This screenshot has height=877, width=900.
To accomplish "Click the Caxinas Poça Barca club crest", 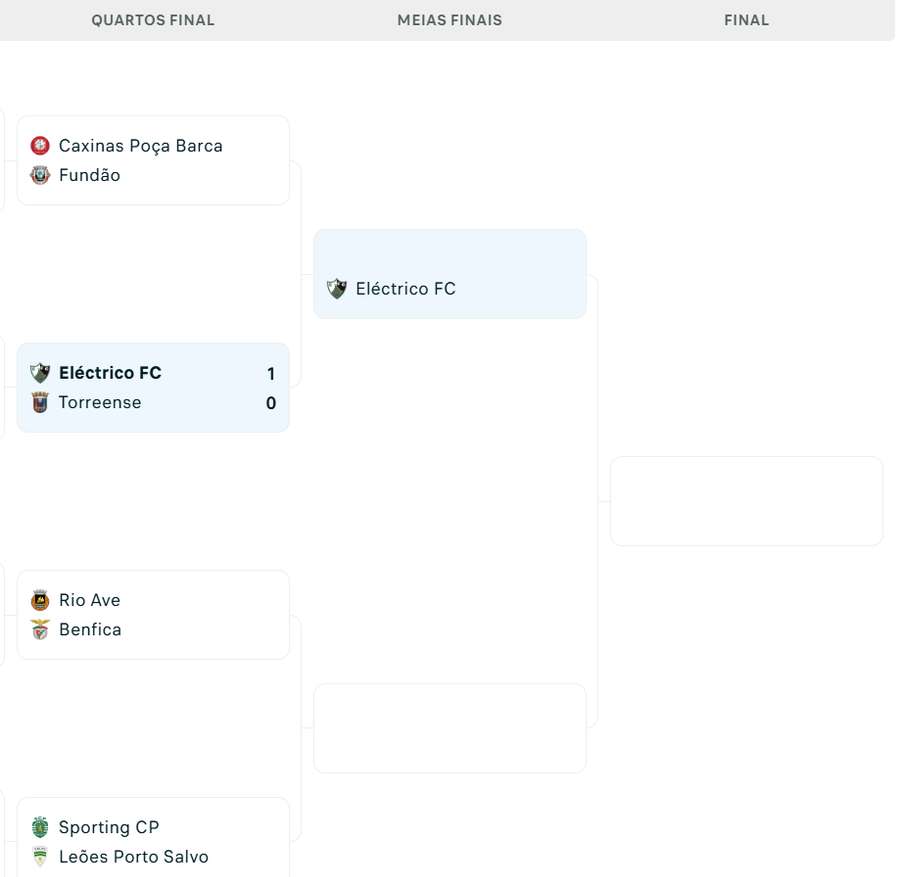I will tap(39, 145).
